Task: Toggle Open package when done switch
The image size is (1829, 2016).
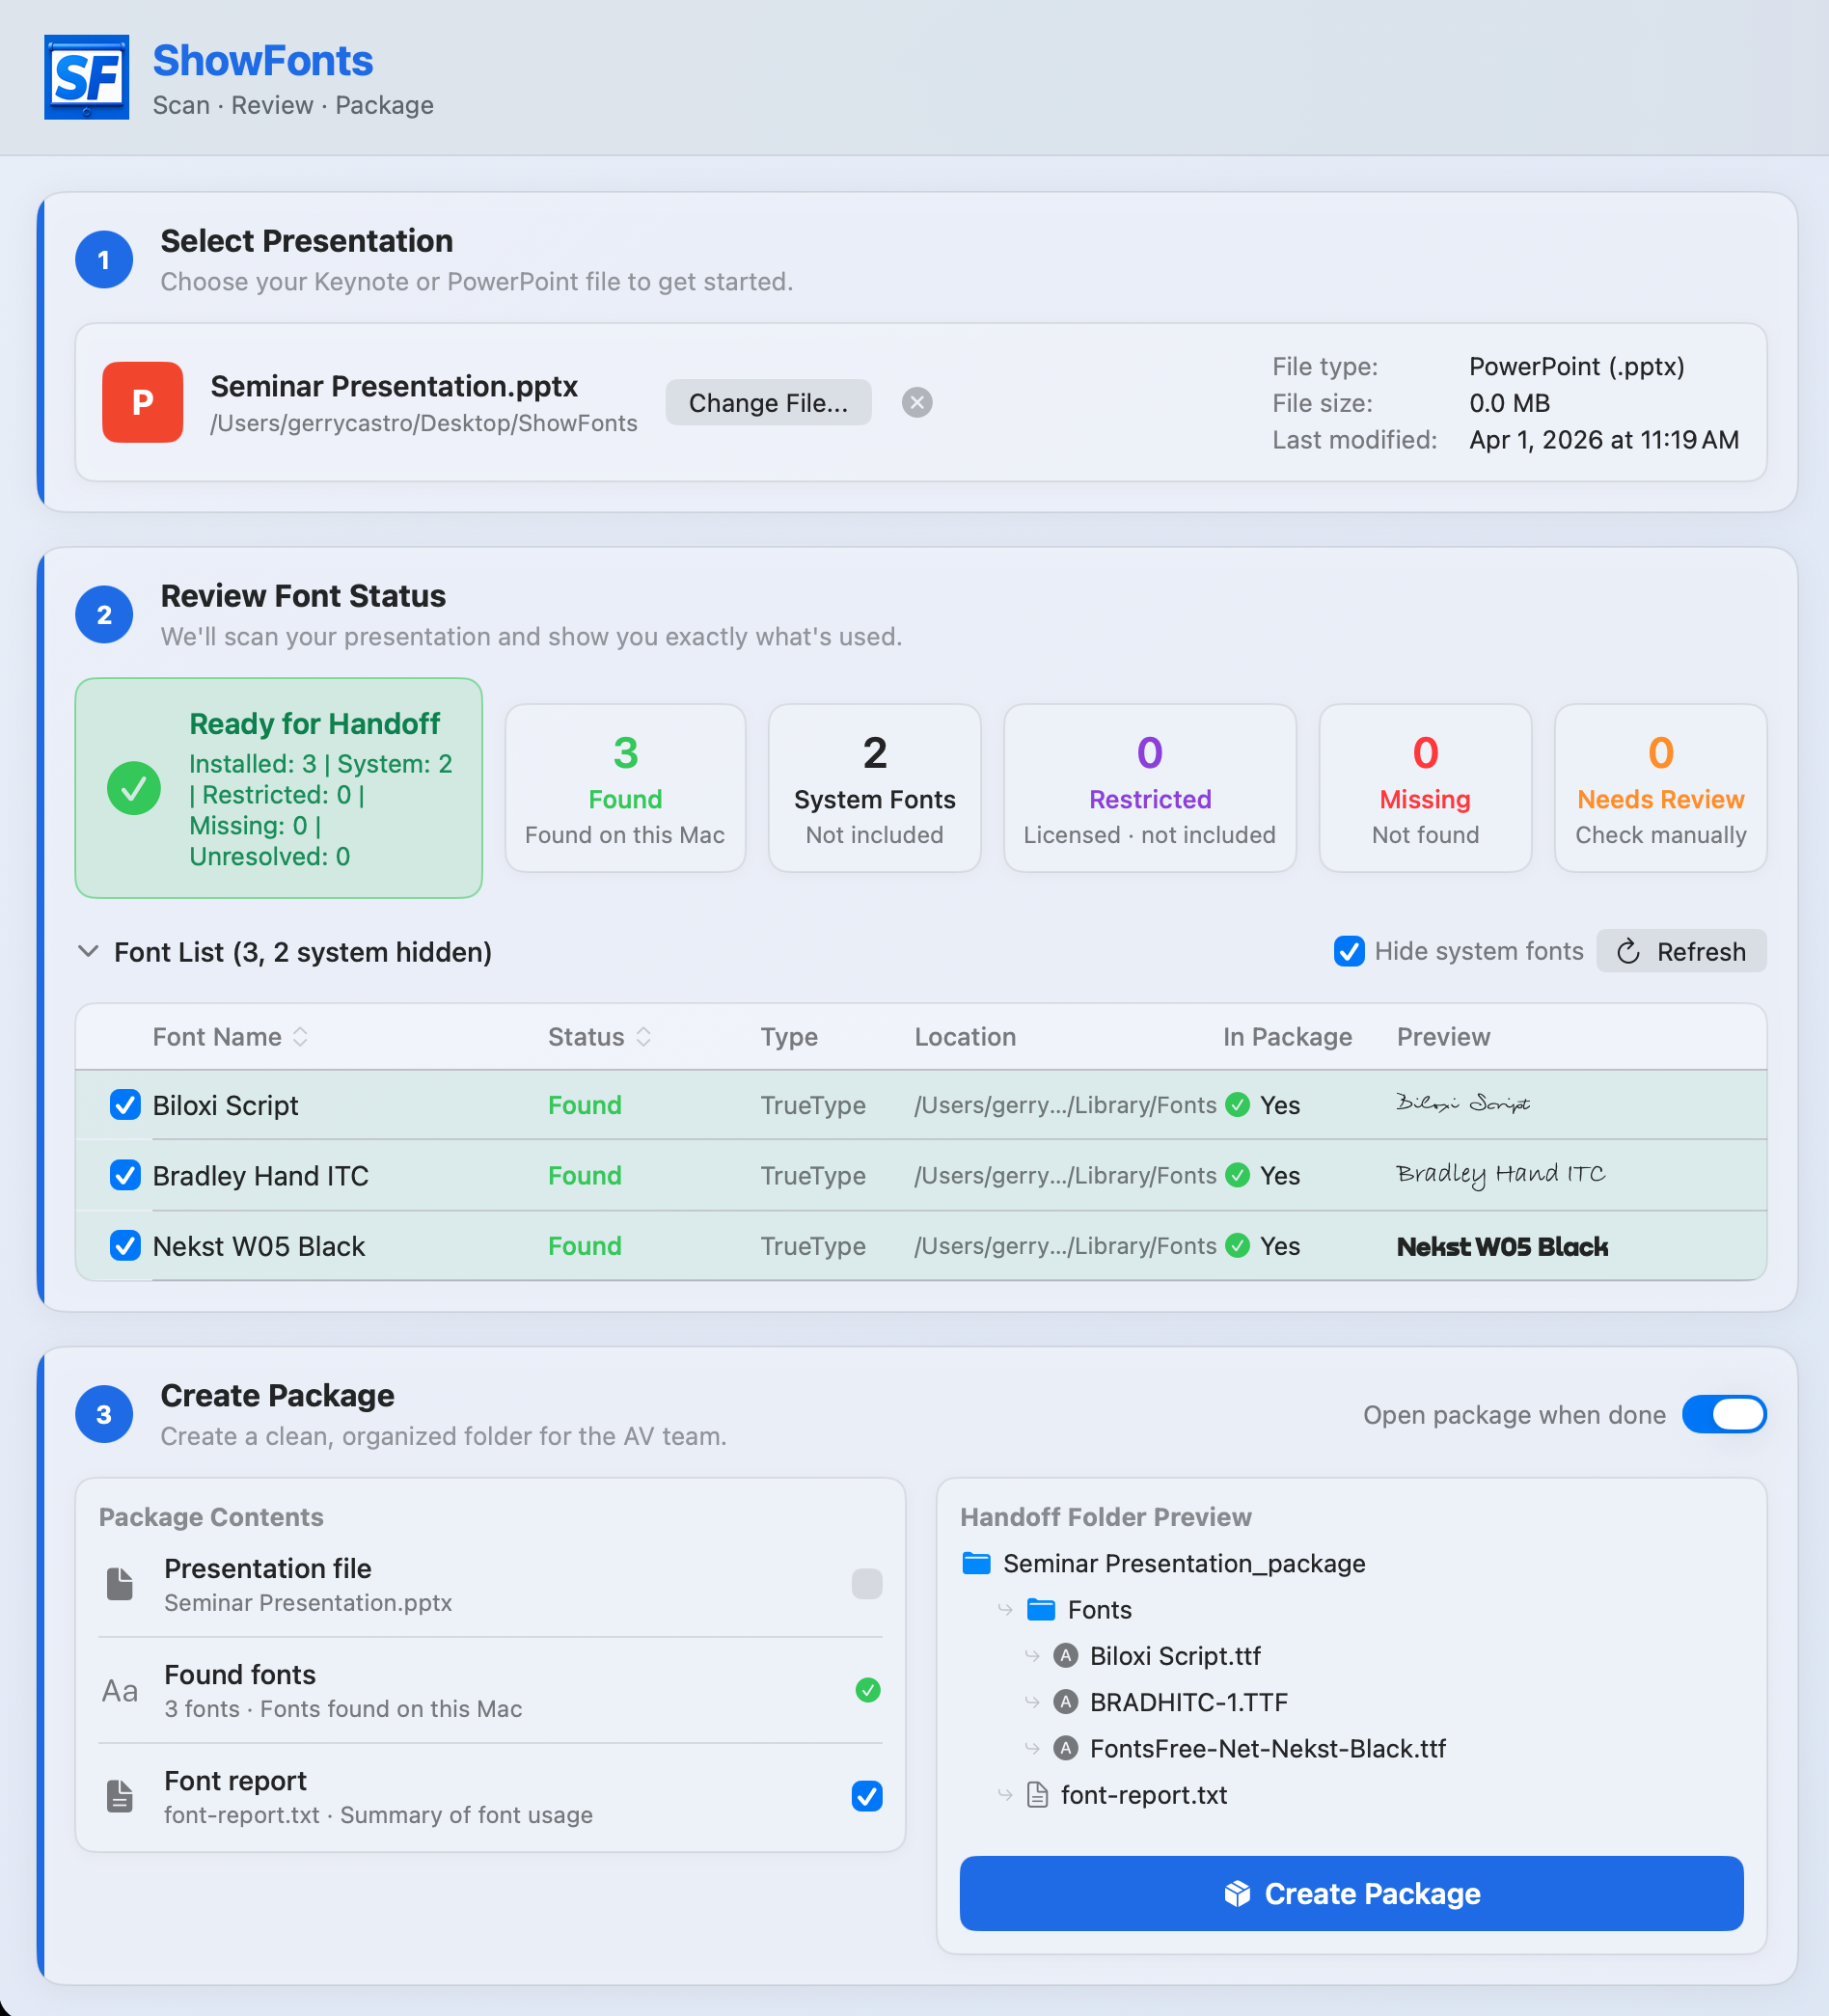Action: [1724, 1415]
